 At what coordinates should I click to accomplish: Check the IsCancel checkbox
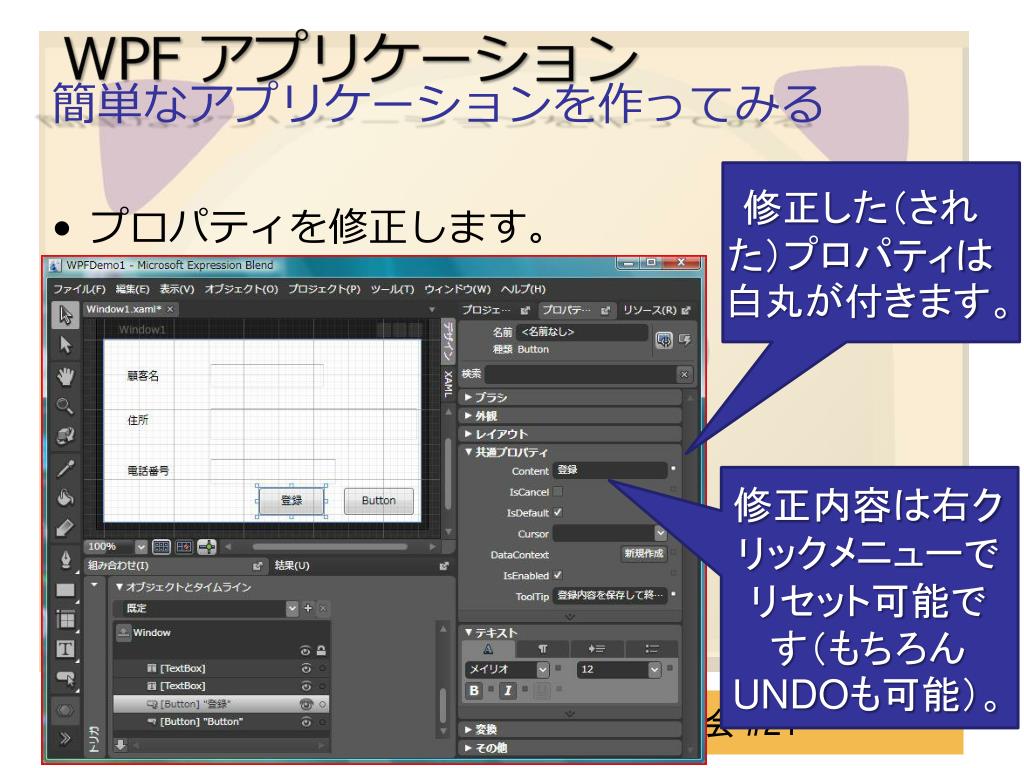(x=558, y=492)
